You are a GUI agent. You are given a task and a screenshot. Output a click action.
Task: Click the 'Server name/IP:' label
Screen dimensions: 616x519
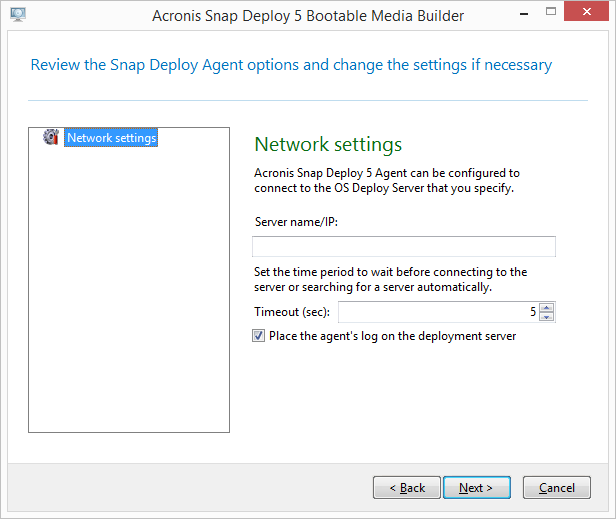[x=296, y=222]
